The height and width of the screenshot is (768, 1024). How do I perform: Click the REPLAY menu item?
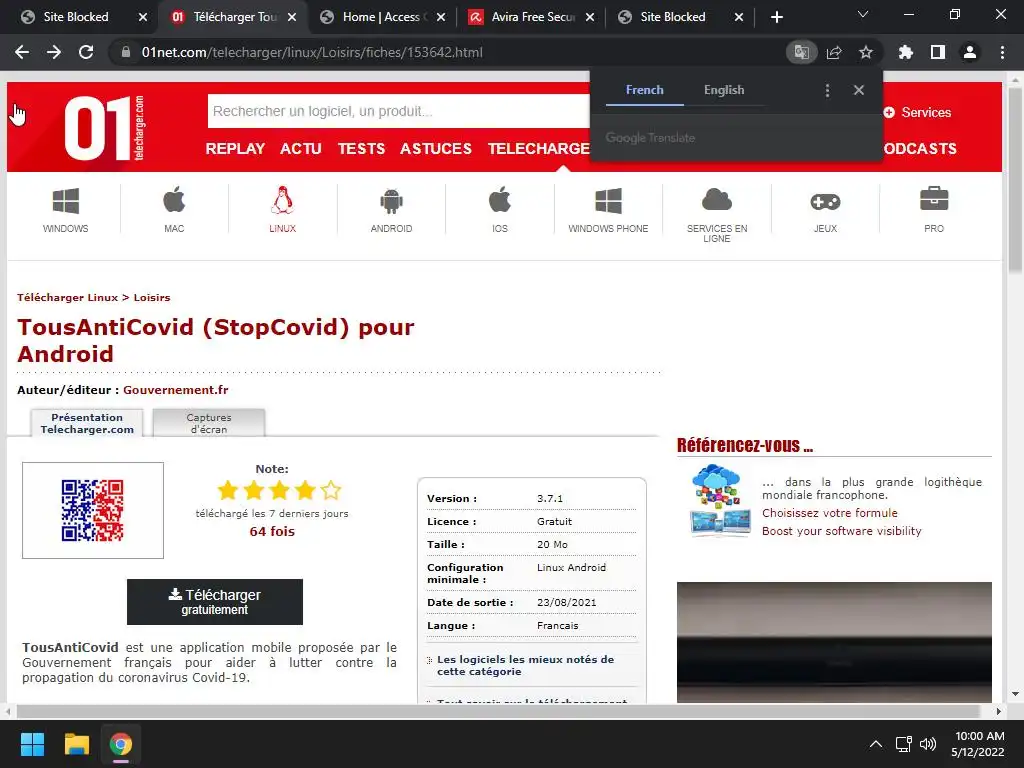235,148
